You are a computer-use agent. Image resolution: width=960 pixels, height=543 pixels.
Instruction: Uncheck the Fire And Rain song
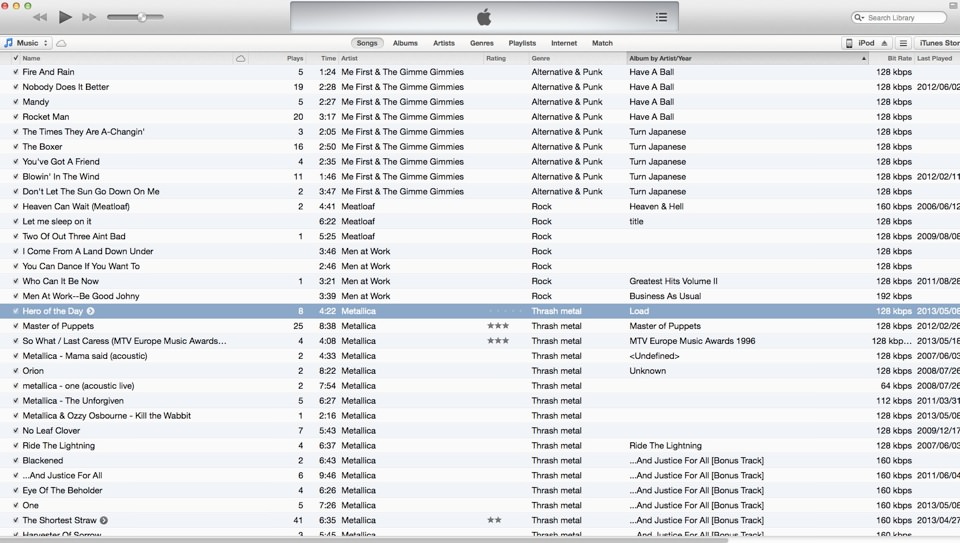click(15, 72)
